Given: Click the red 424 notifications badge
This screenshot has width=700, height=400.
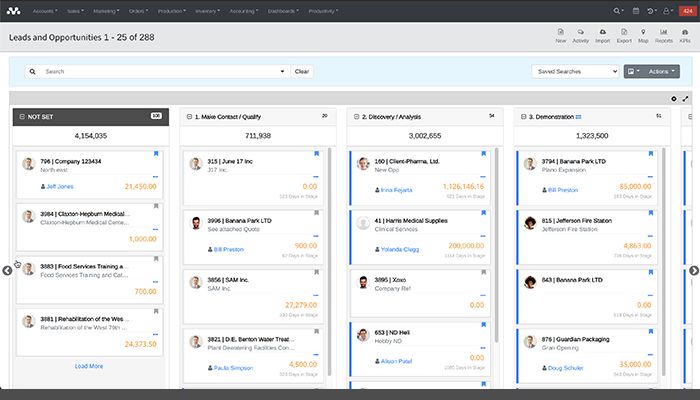Looking at the screenshot, I should click(688, 11).
